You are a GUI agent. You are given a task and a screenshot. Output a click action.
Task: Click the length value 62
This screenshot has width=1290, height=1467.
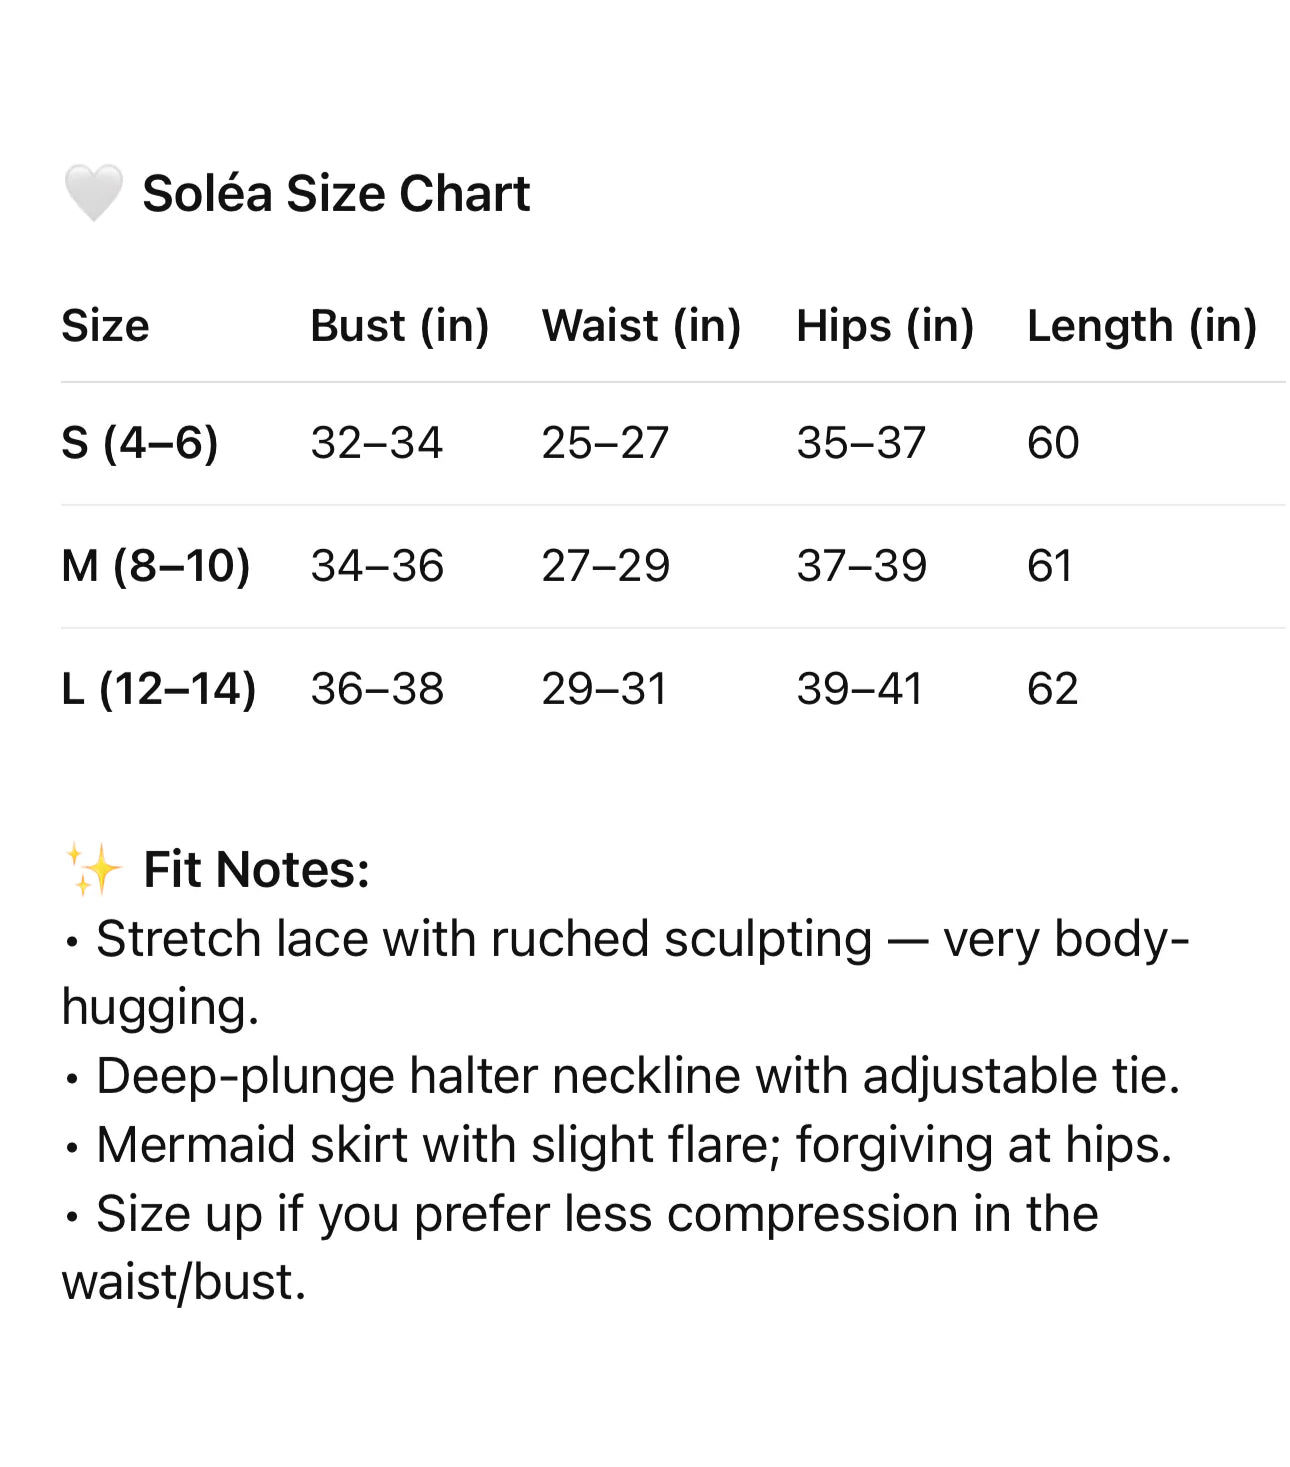point(1052,689)
